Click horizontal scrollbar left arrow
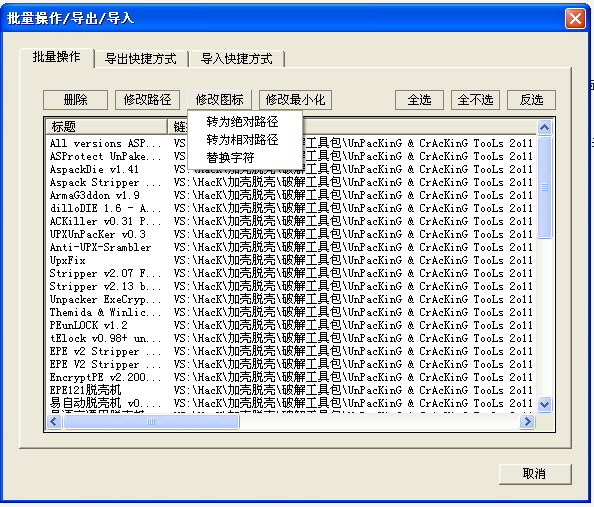 click(54, 421)
